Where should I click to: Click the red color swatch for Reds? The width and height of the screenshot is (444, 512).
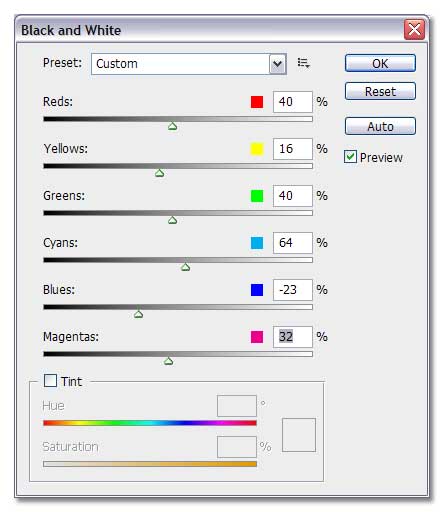[257, 102]
